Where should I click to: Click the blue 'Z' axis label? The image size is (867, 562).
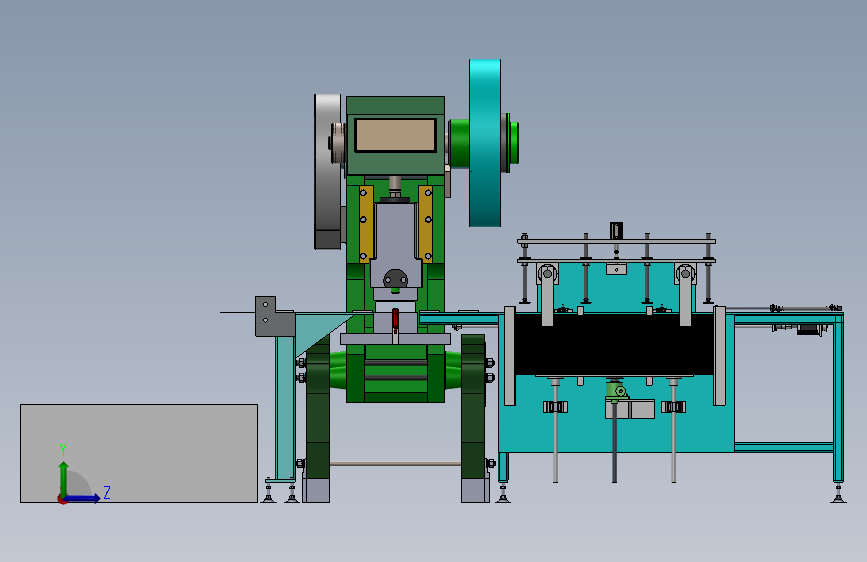107,492
